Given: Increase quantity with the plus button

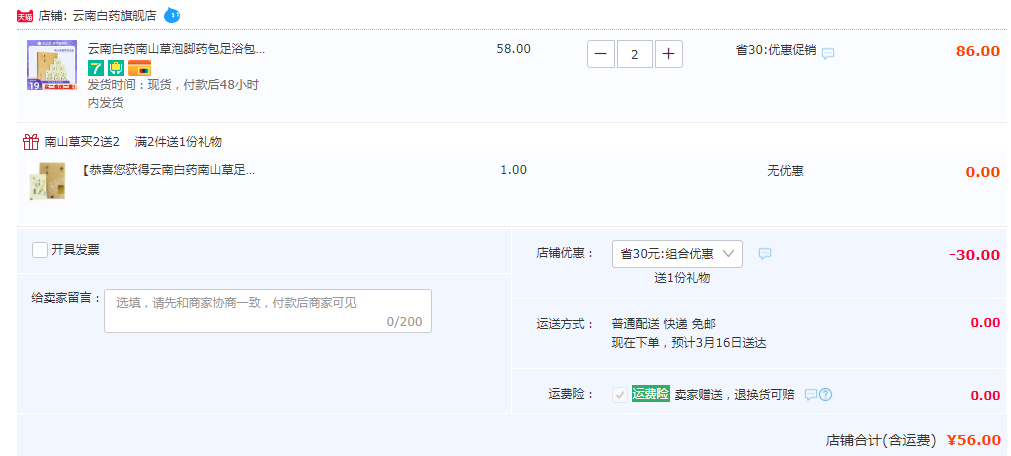Looking at the screenshot, I should (669, 54).
